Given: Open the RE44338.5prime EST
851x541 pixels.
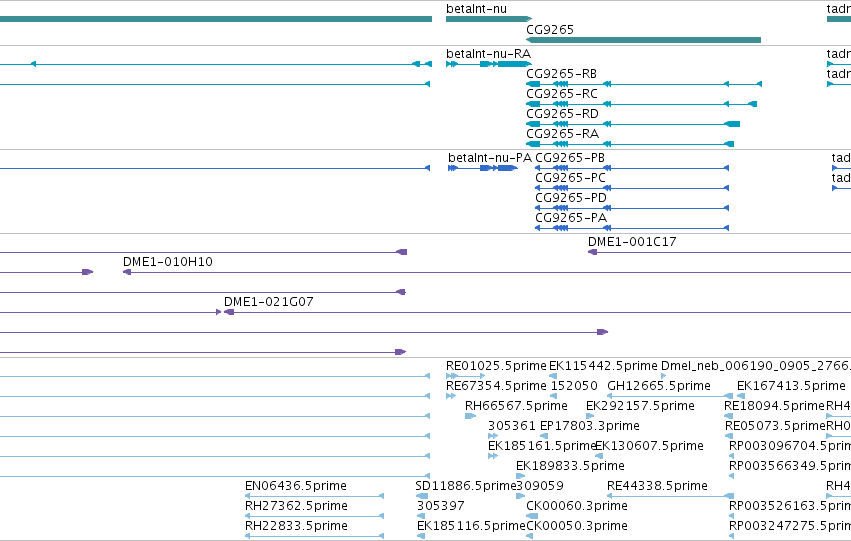Looking at the screenshot, I should (657, 487).
